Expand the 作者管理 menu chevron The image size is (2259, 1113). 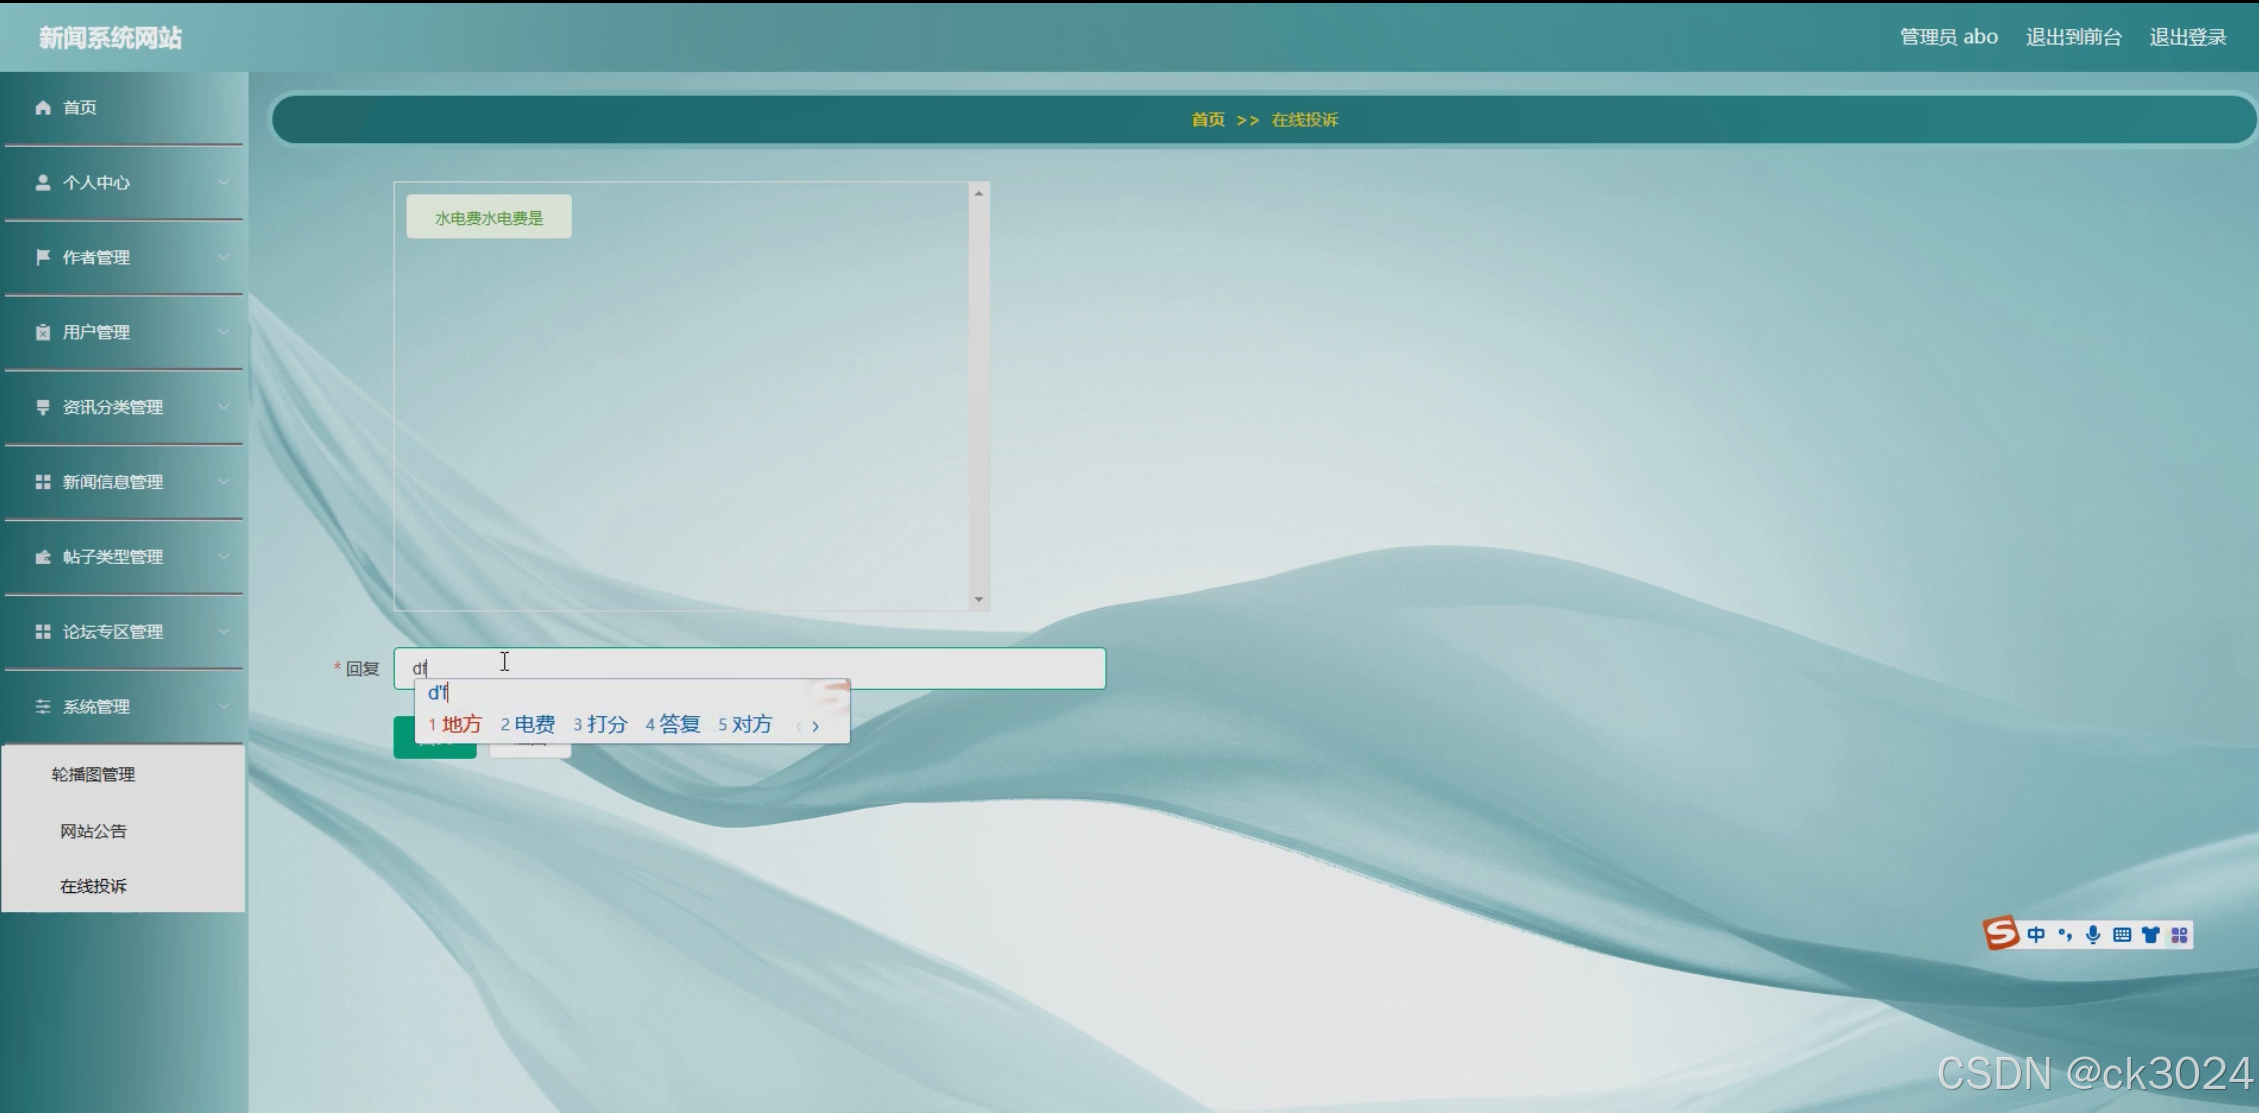pos(224,257)
